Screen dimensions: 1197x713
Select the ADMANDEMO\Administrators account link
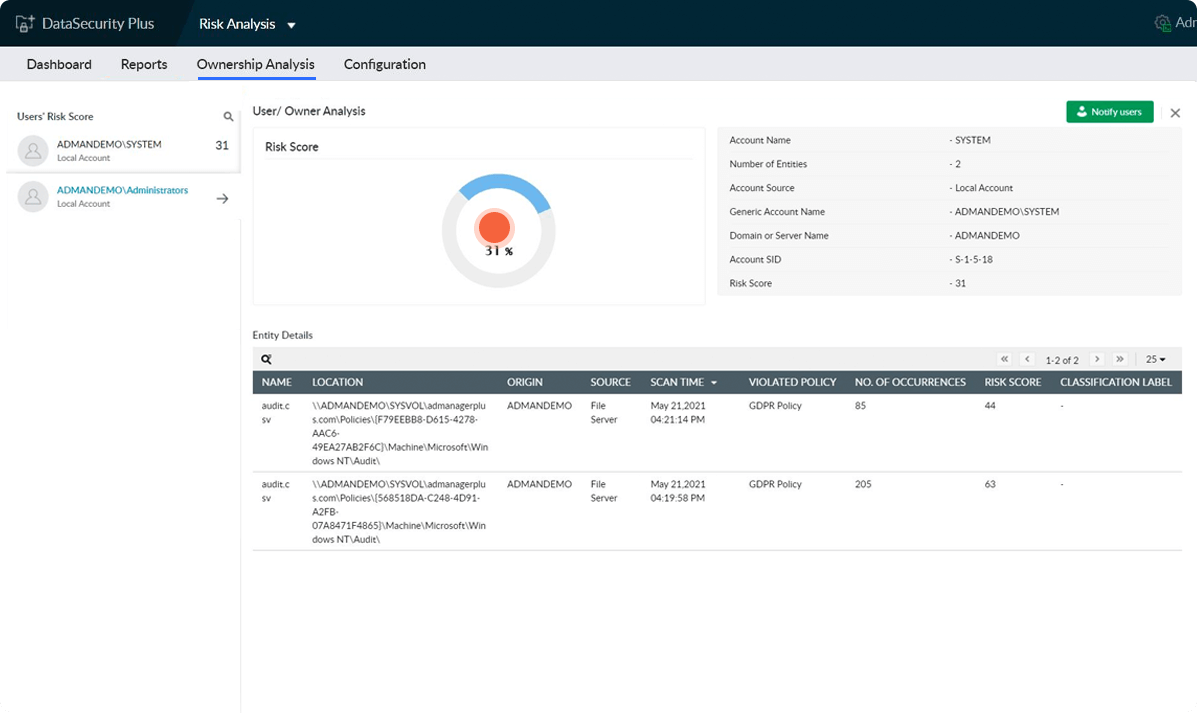coord(122,190)
